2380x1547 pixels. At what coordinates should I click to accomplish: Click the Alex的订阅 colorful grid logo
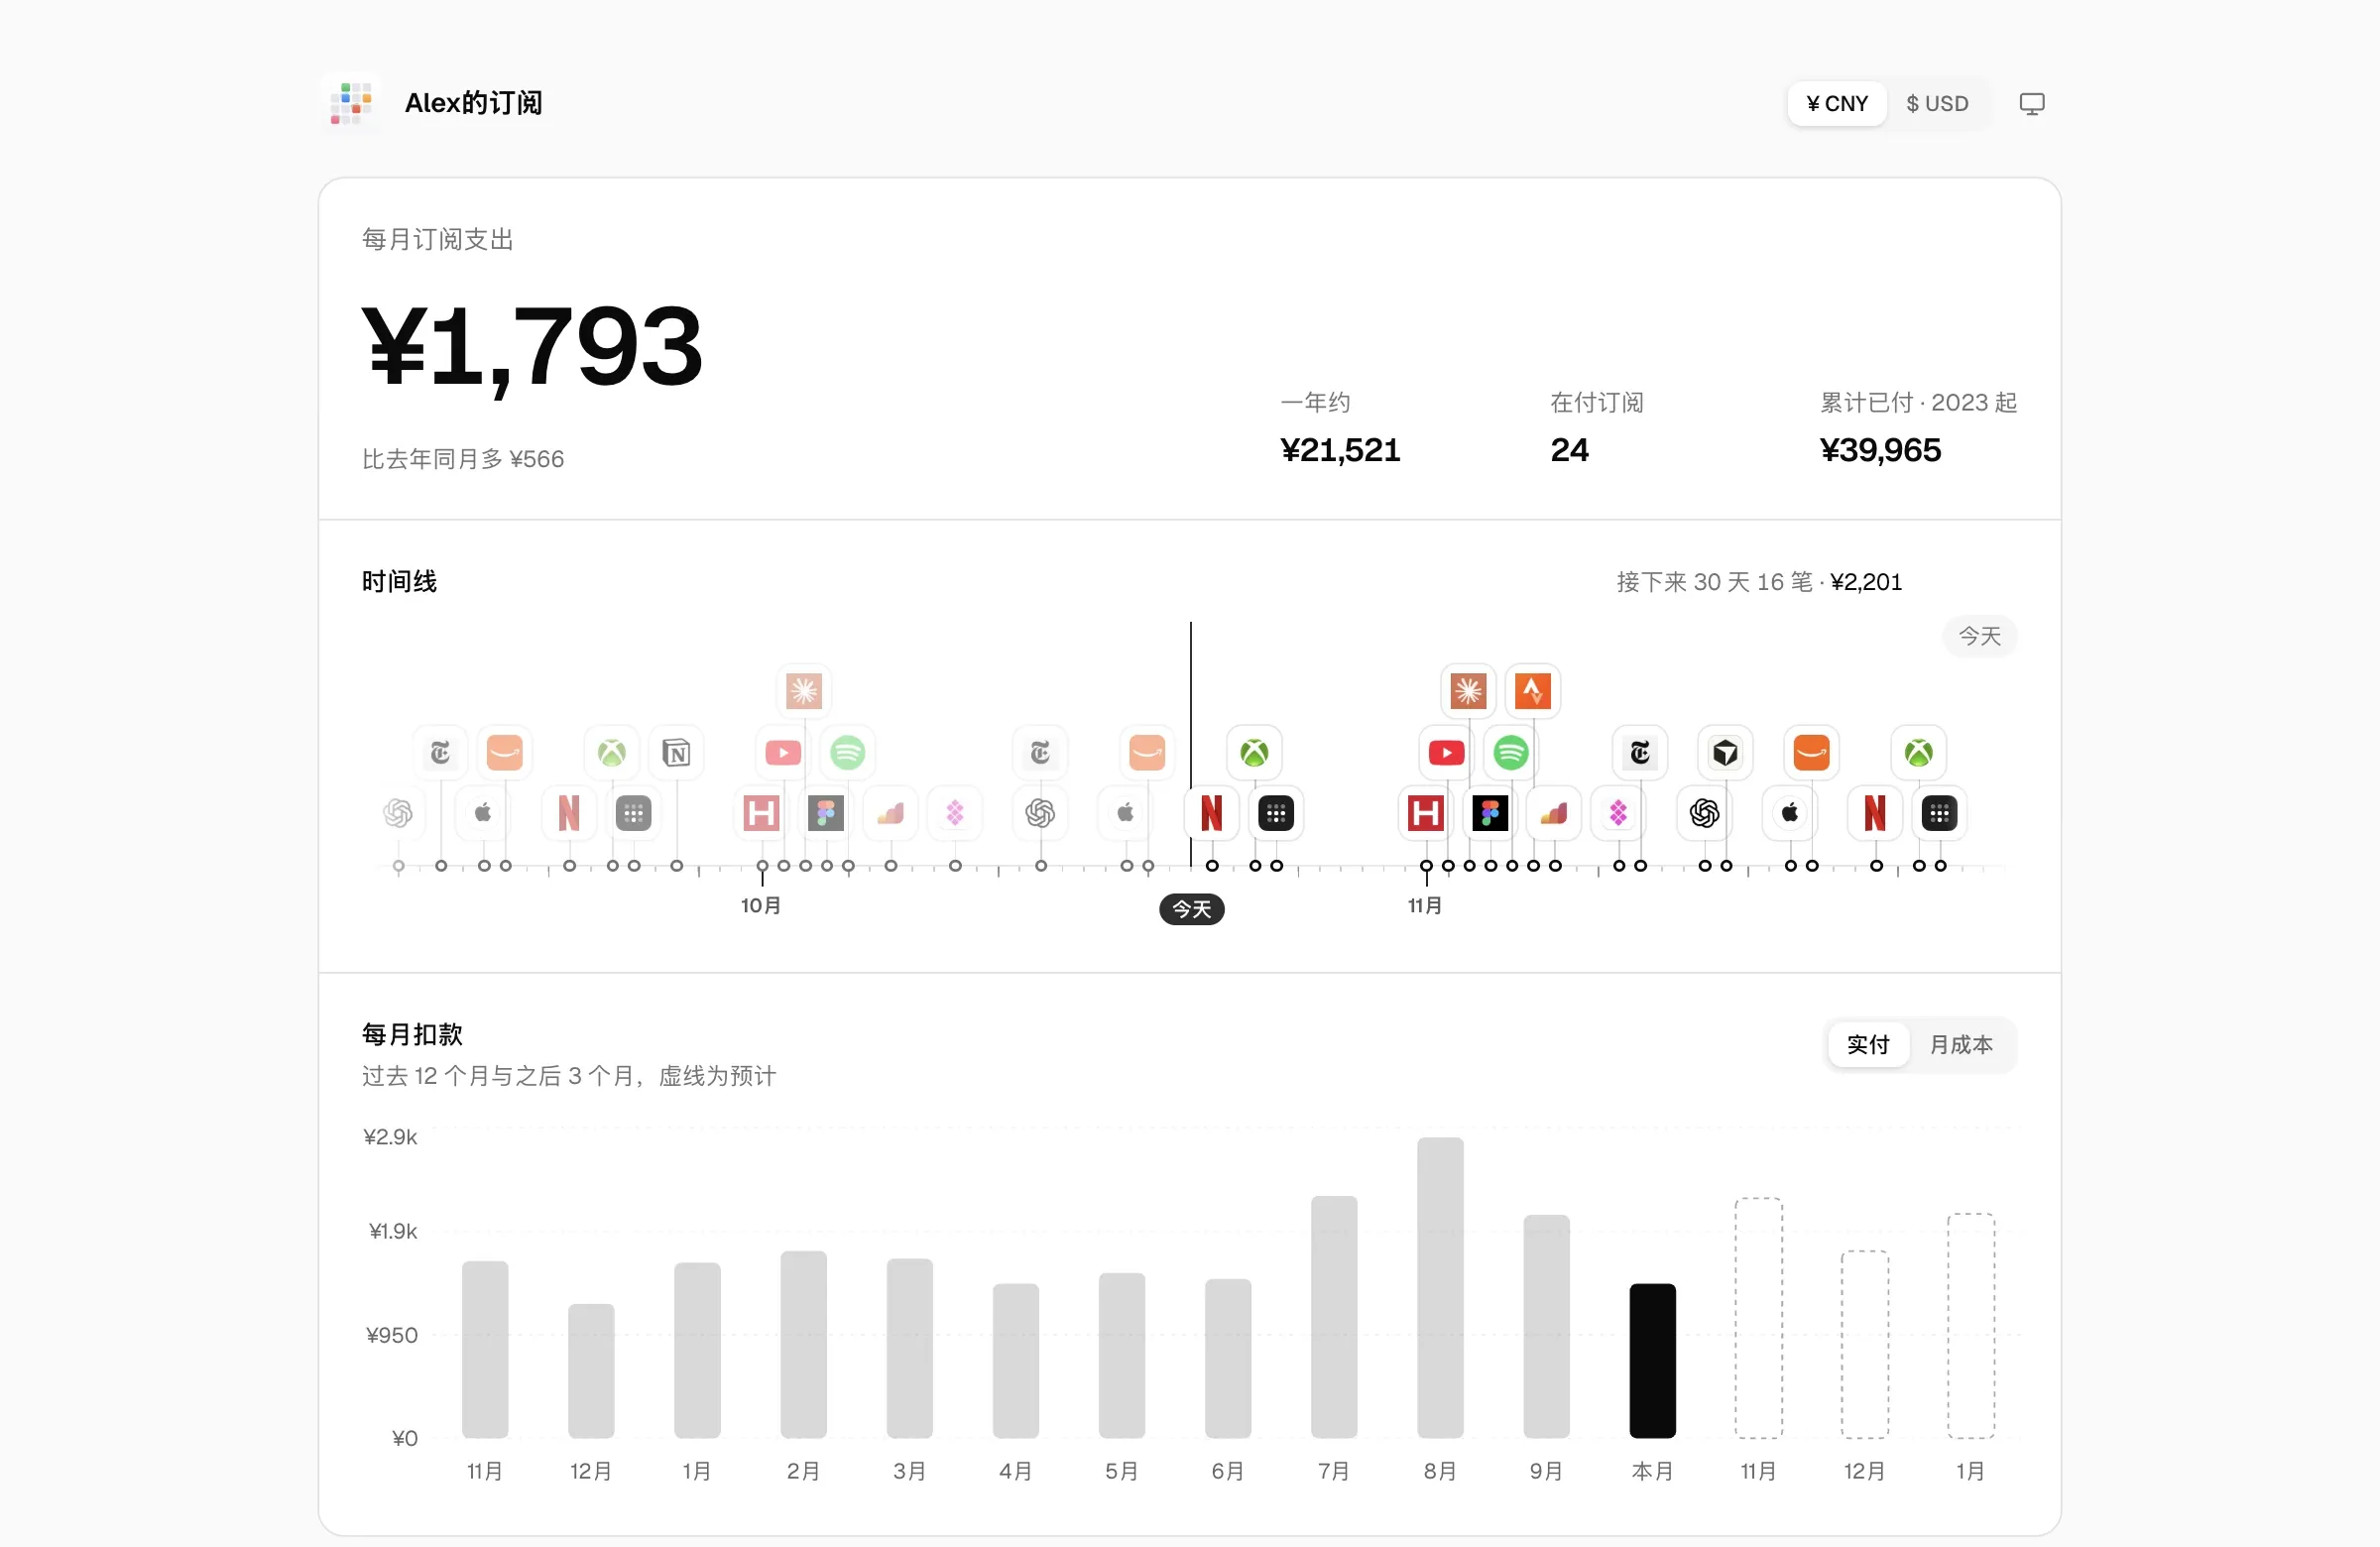(x=351, y=103)
